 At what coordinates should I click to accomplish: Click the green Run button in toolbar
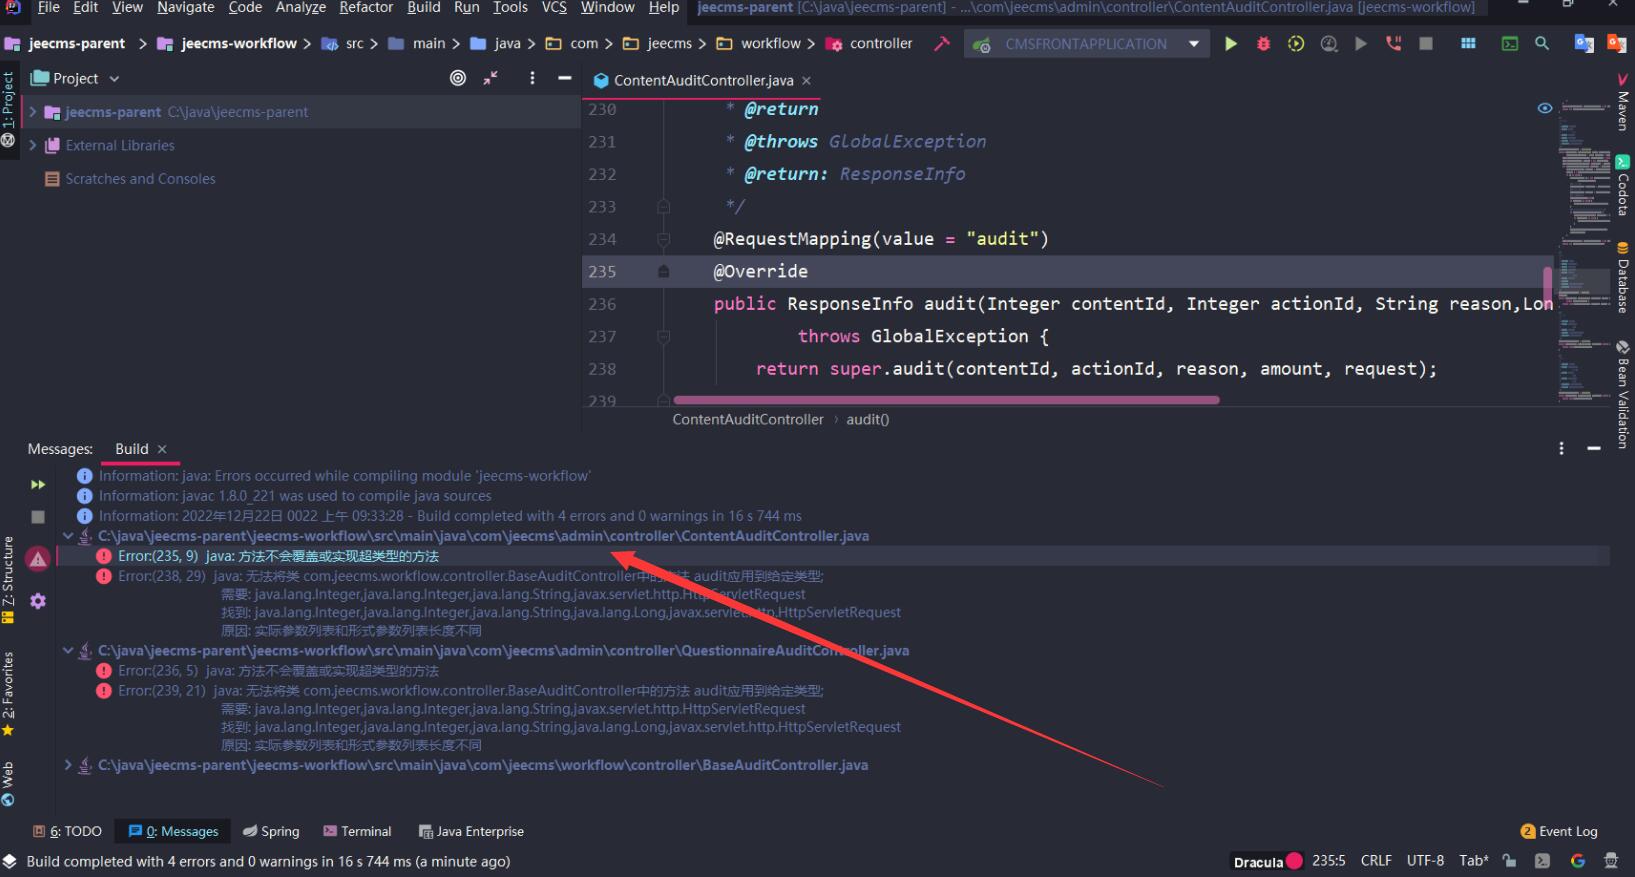[x=1231, y=44]
